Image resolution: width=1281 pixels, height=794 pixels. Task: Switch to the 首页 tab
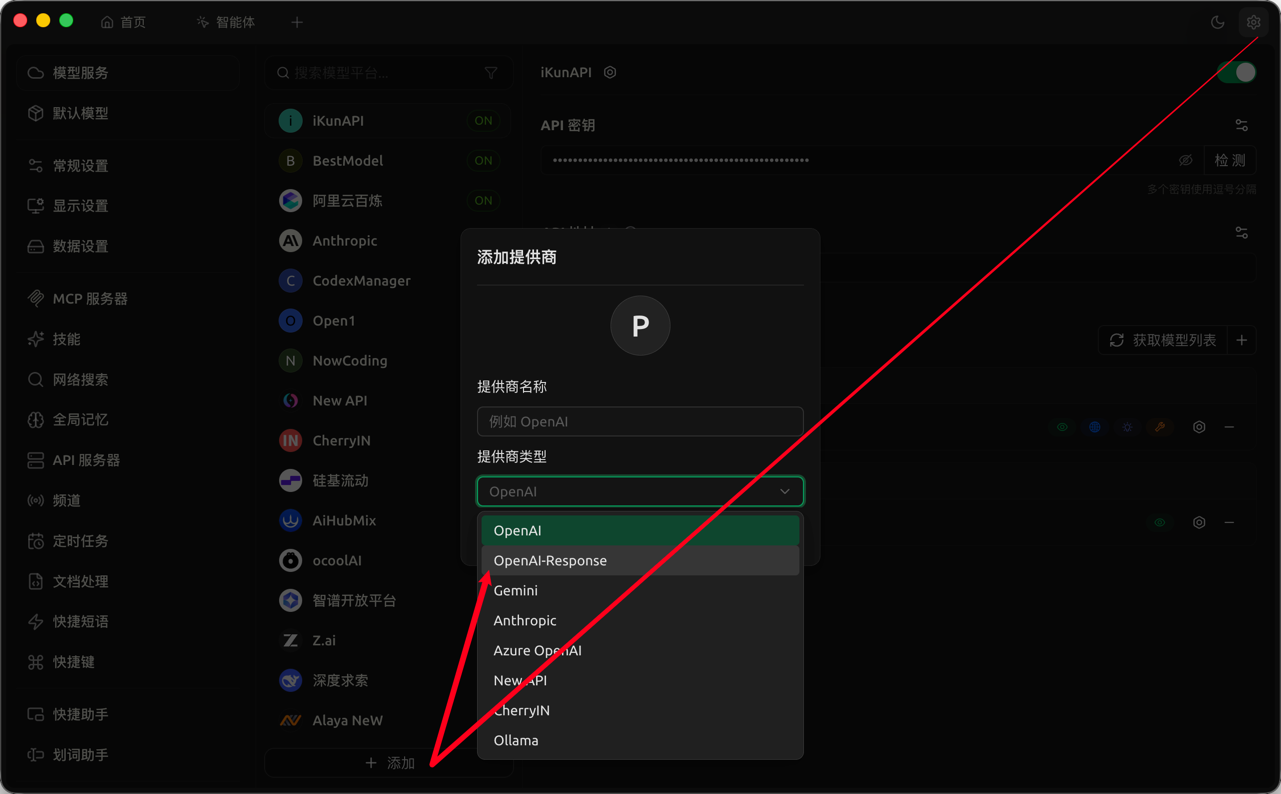pos(124,22)
